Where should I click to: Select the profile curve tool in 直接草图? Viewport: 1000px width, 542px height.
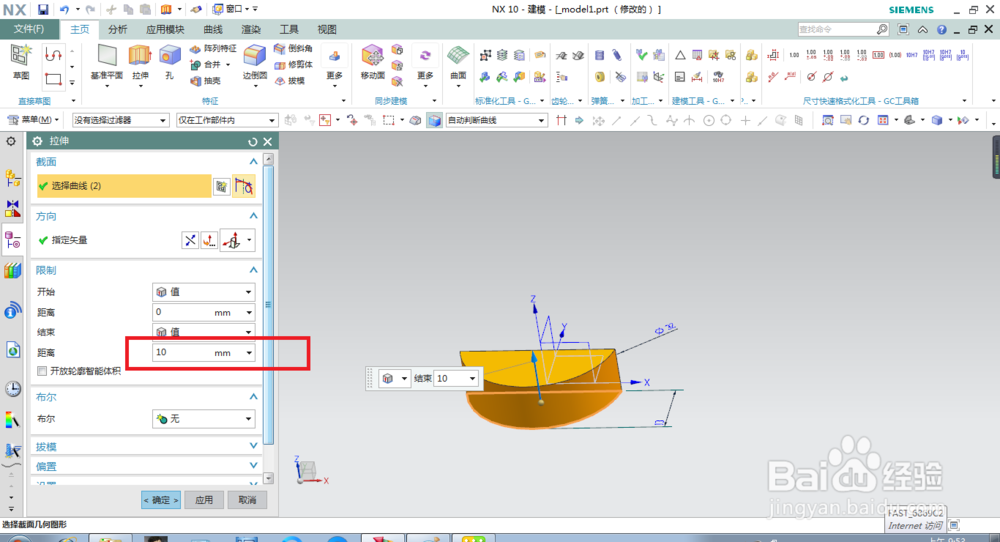click(53, 55)
